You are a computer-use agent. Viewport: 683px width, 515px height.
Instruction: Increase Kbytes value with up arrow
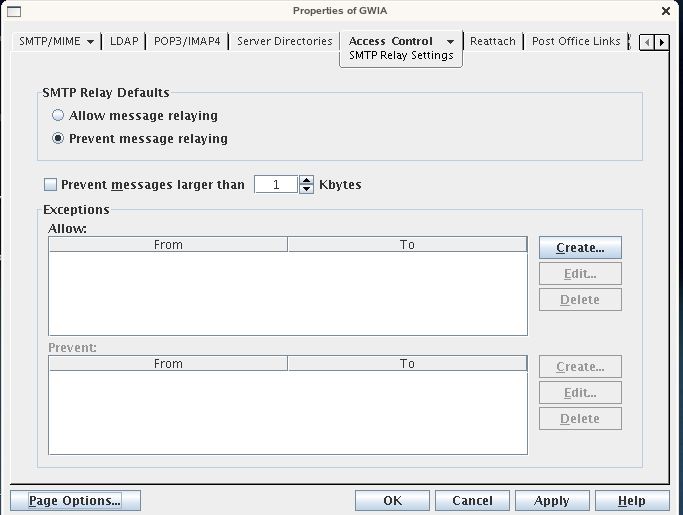point(307,180)
